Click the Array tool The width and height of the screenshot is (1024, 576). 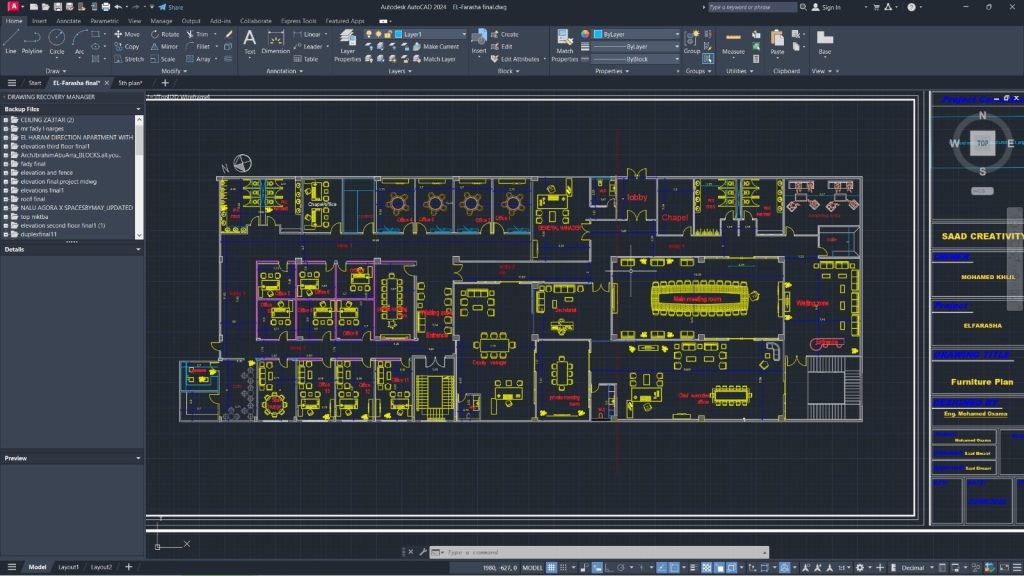(x=198, y=59)
